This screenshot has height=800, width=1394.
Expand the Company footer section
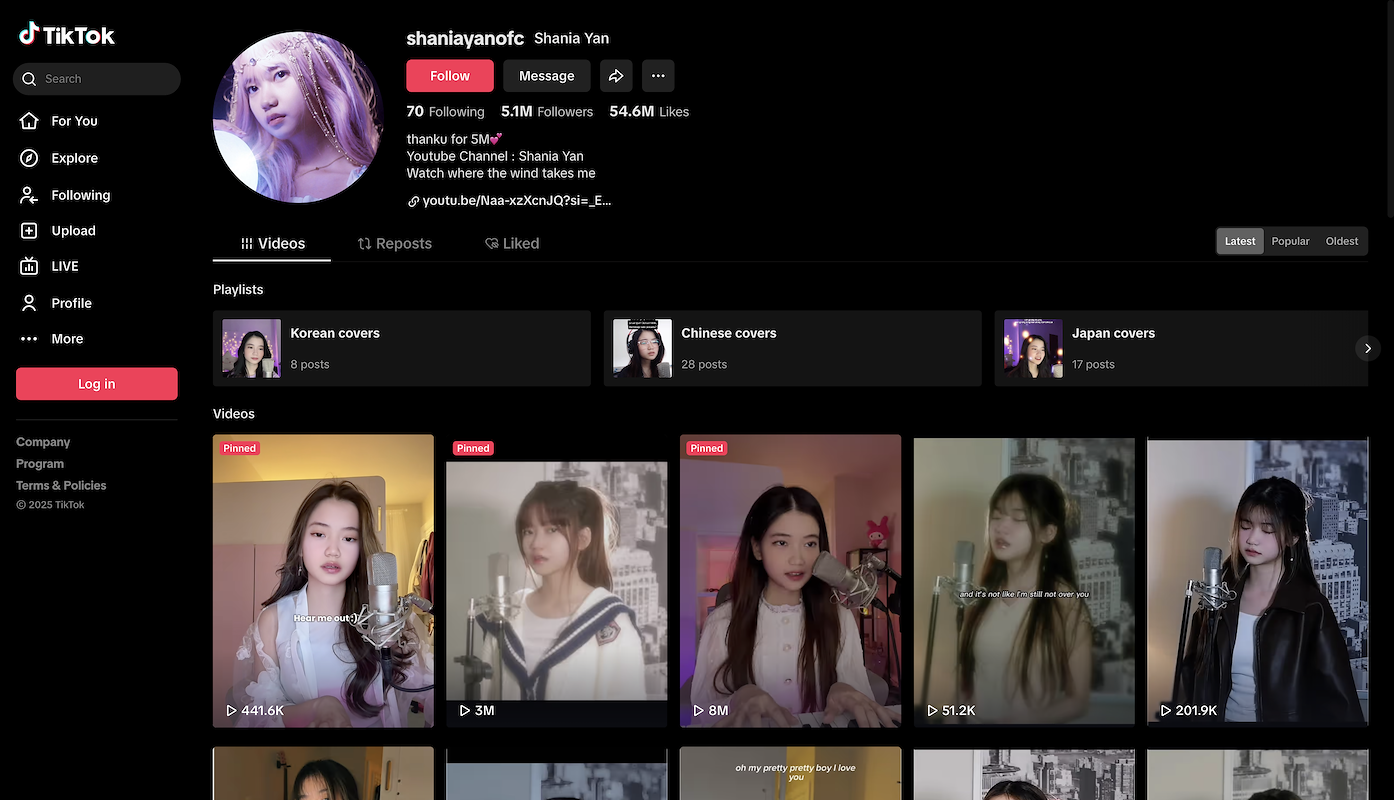coord(43,442)
